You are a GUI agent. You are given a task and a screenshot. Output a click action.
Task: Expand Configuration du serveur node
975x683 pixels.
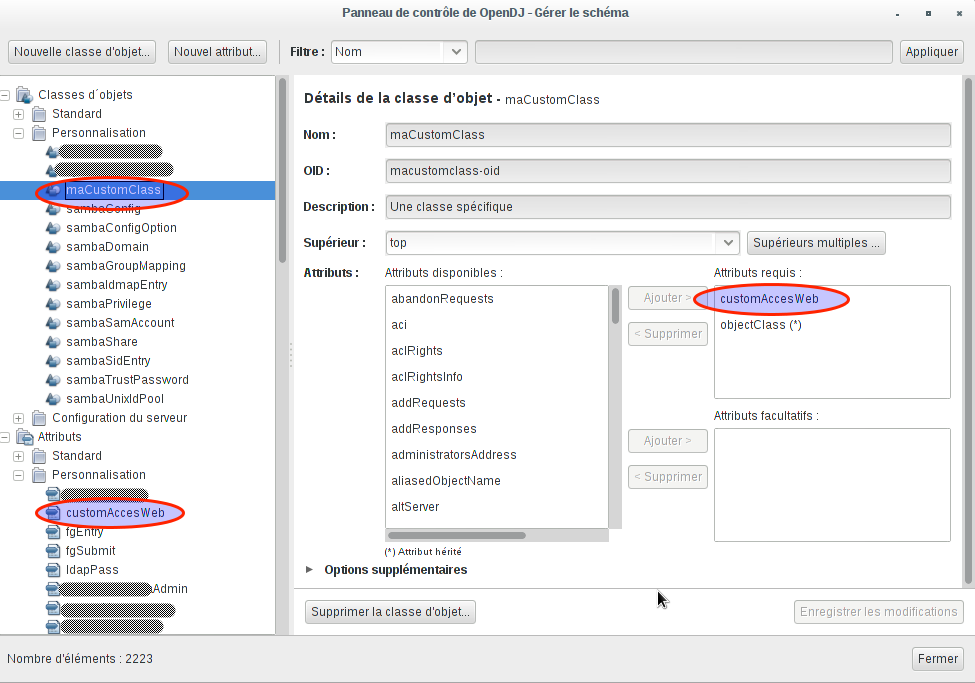tap(19, 419)
